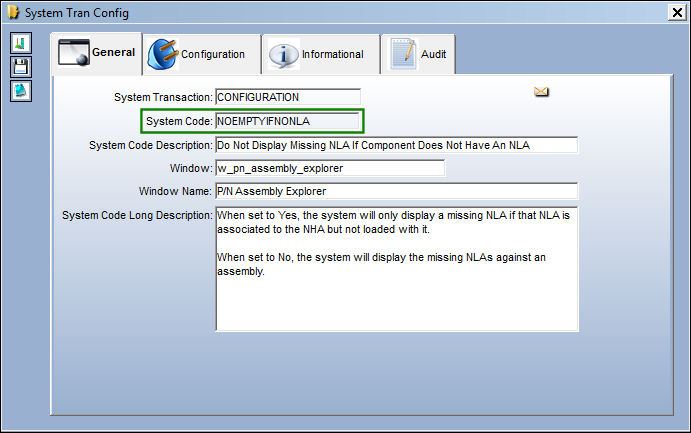
Task: Click the System Transaction field
Action: (x=288, y=97)
